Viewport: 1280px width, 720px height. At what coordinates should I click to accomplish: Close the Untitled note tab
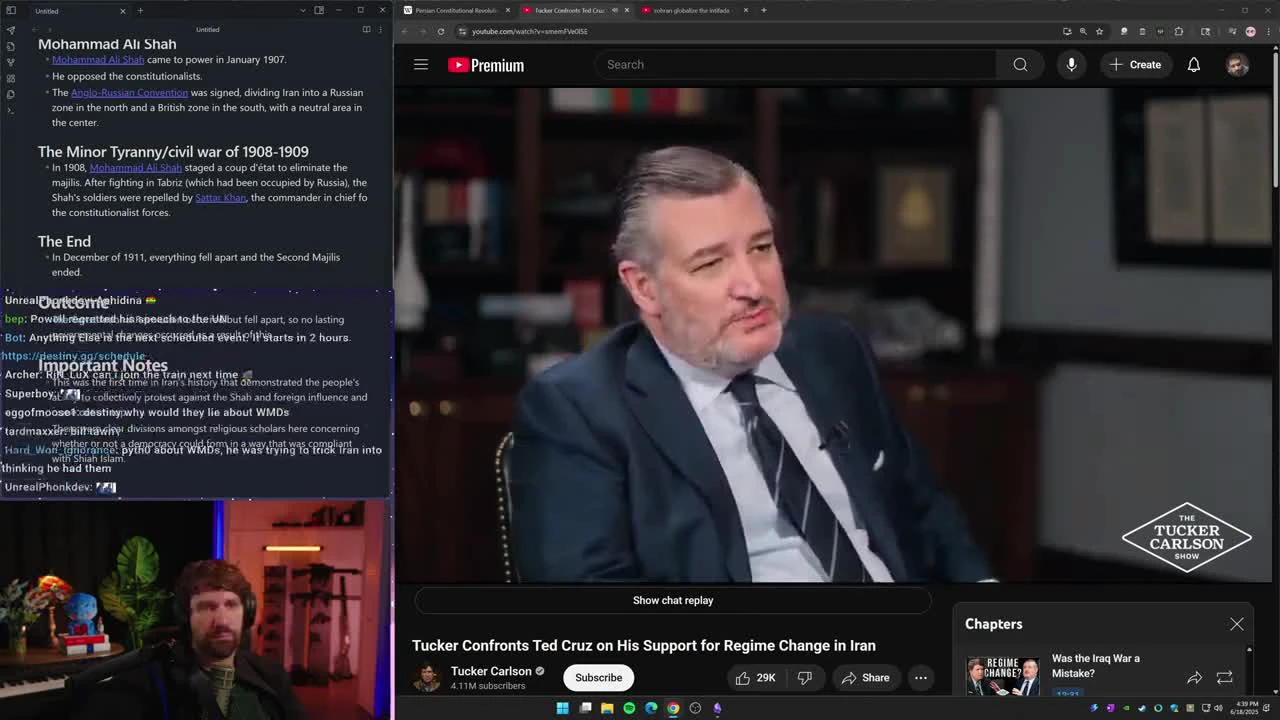[122, 10]
